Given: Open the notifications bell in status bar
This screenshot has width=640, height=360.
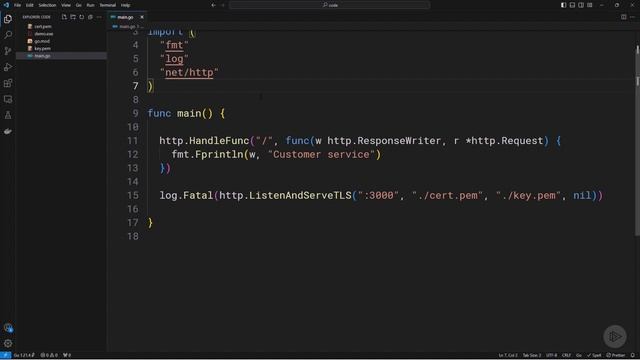Looking at the screenshot, I should point(633,356).
